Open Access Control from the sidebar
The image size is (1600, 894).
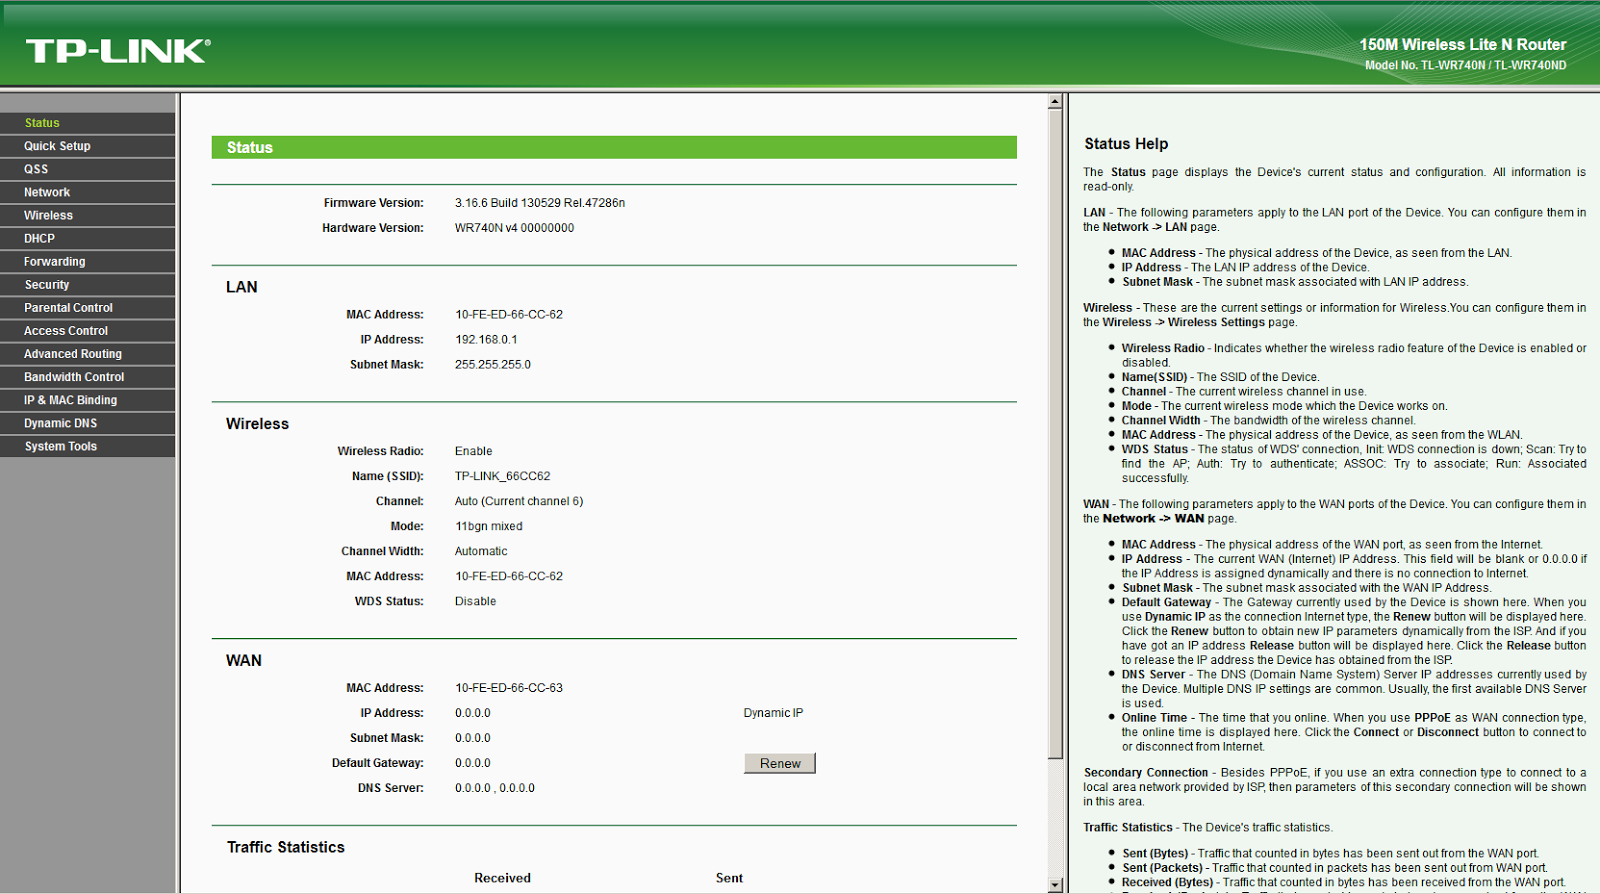tap(88, 331)
